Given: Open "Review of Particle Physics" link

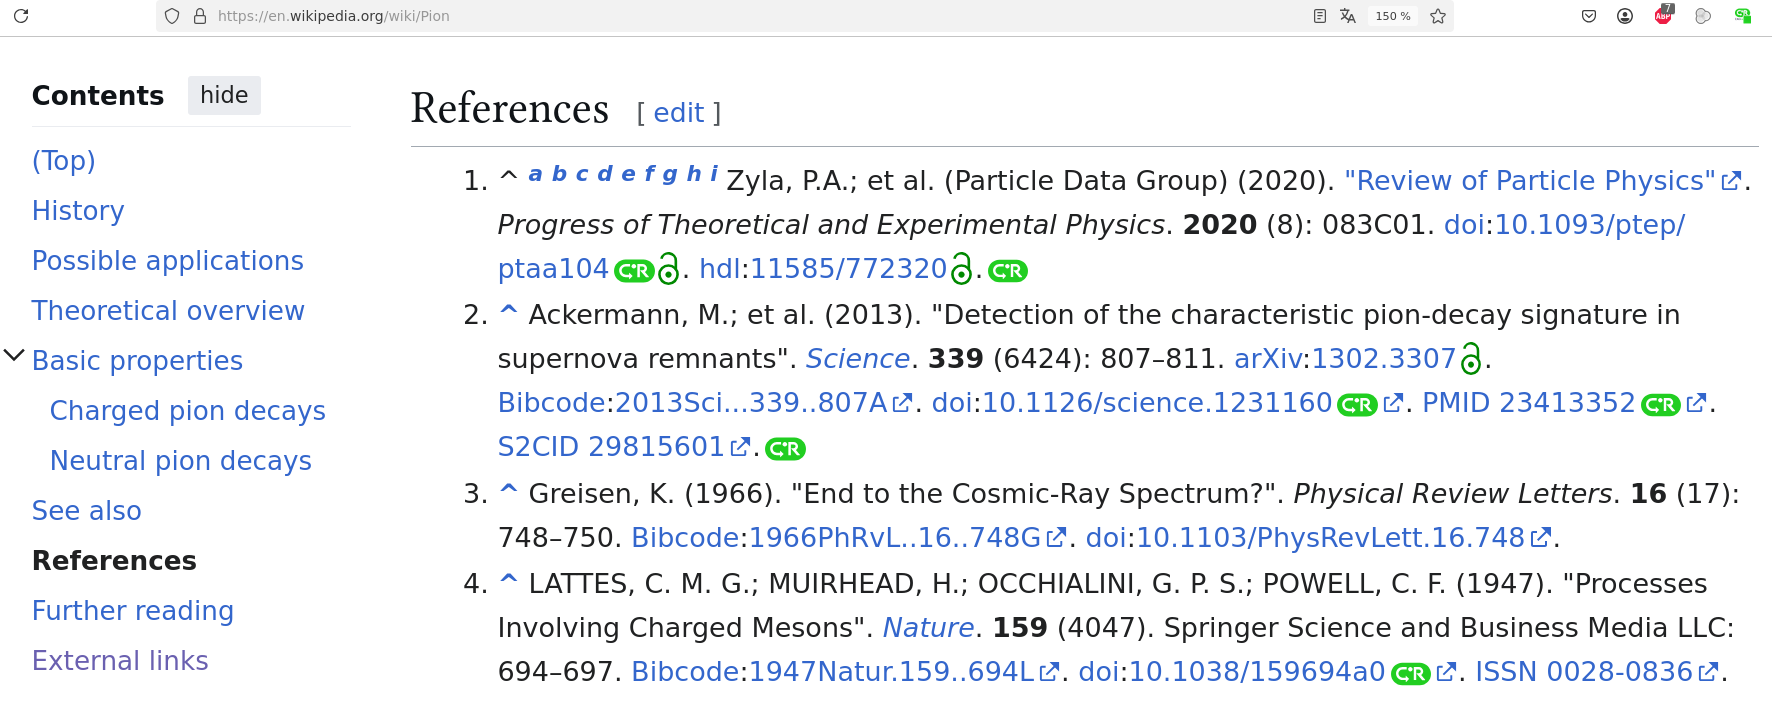Looking at the screenshot, I should [1530, 181].
